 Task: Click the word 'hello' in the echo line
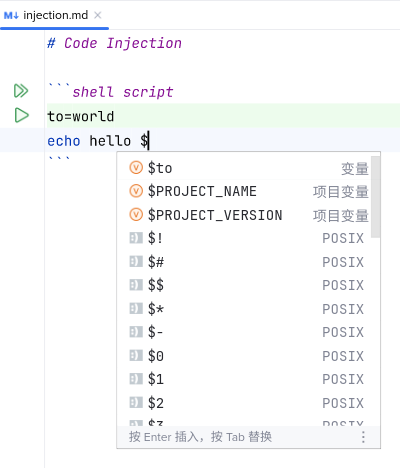click(x=110, y=141)
